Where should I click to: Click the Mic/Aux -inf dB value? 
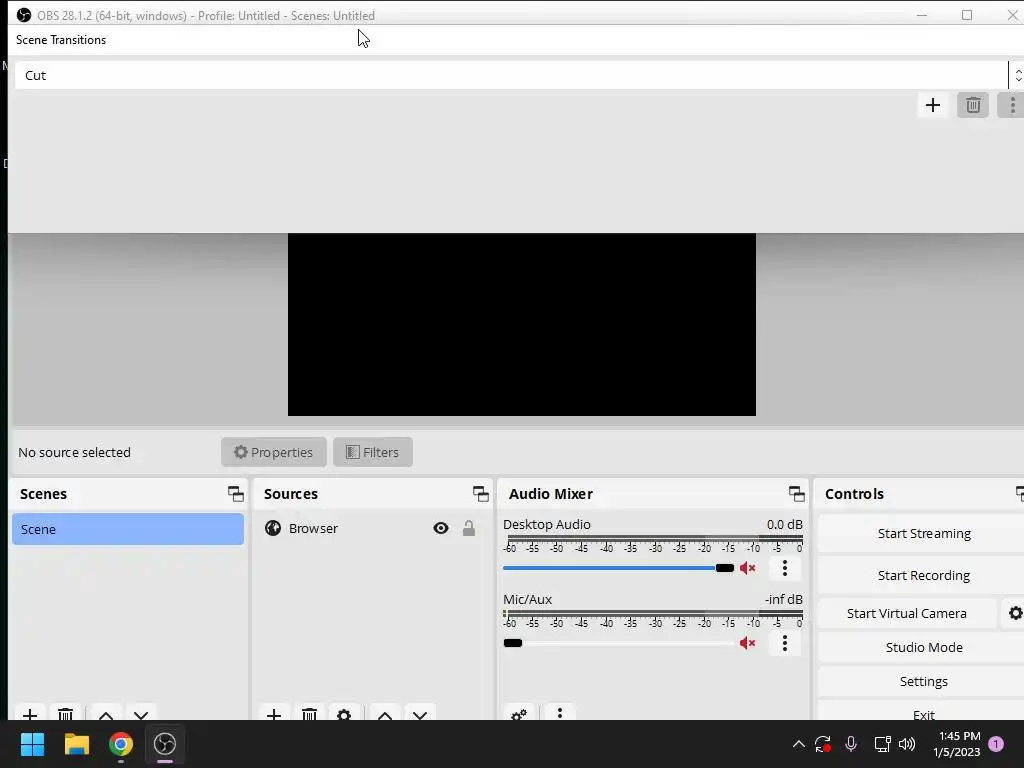pos(784,599)
